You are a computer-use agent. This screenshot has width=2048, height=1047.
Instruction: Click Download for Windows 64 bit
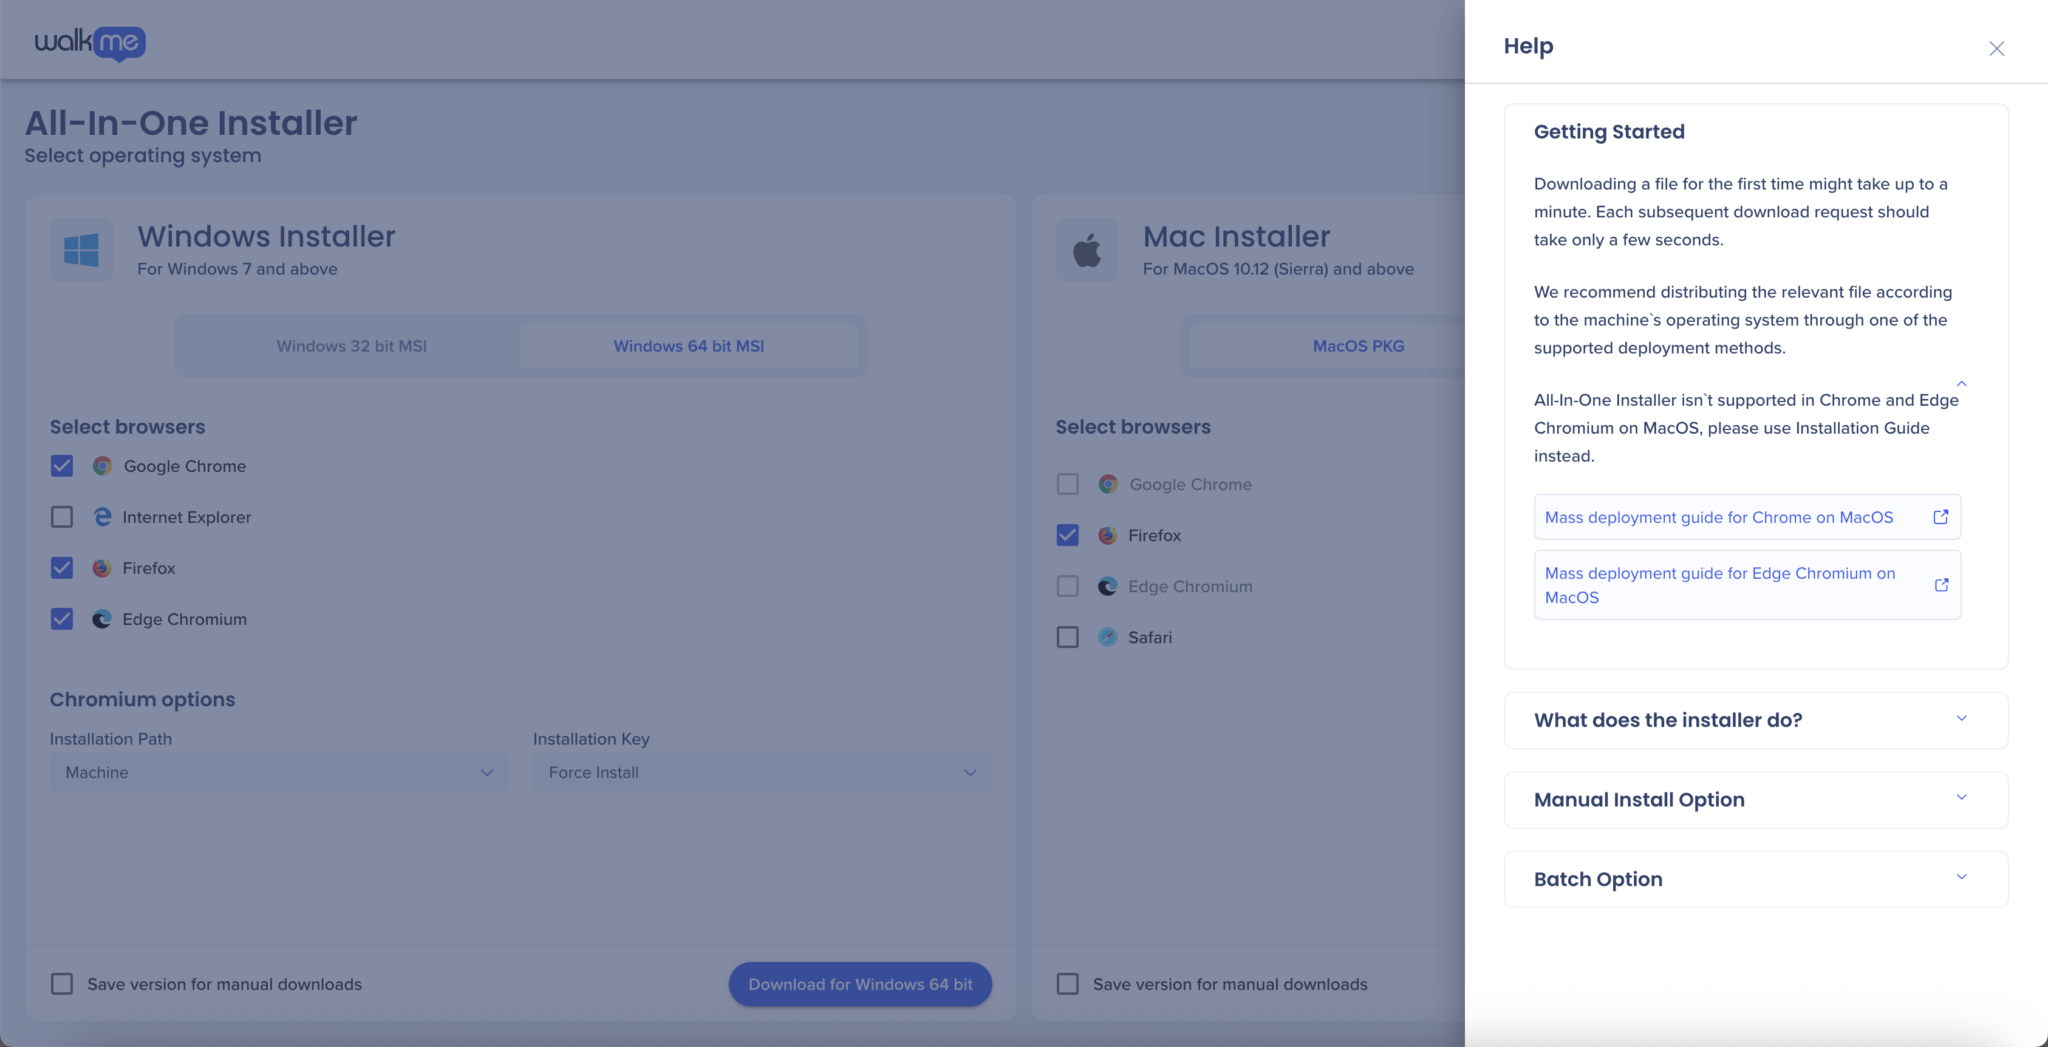pos(859,984)
